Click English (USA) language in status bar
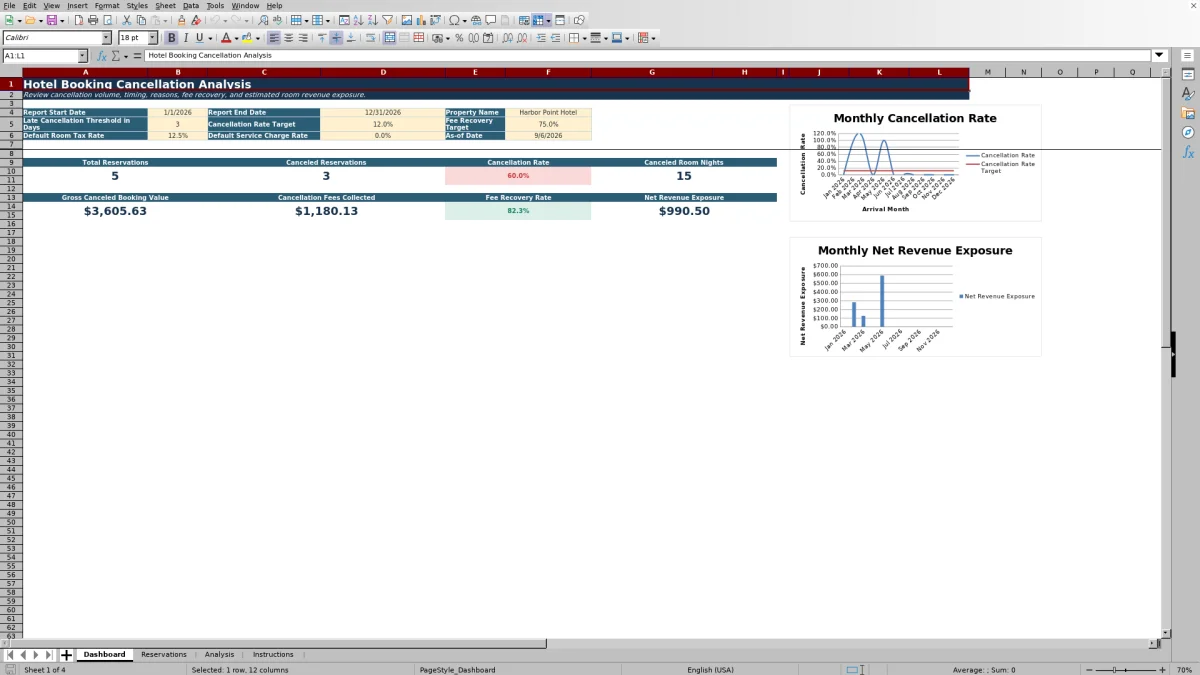The width and height of the screenshot is (1200, 675). pos(710,670)
